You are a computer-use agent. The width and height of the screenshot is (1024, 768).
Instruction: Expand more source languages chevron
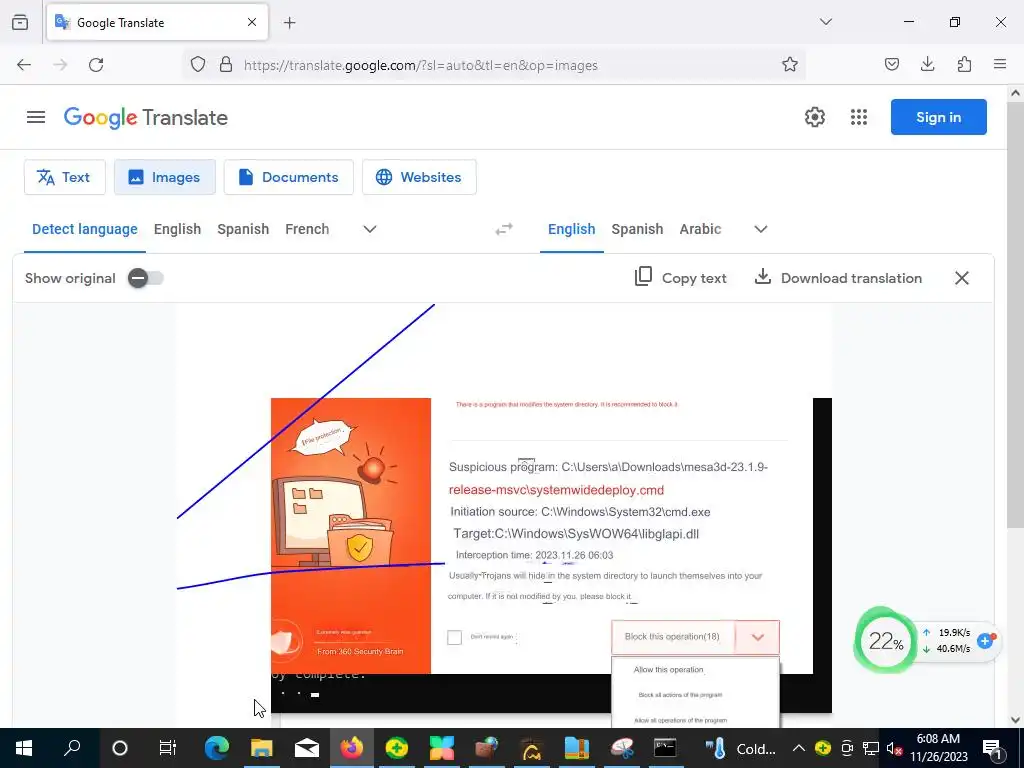pyautogui.click(x=370, y=229)
